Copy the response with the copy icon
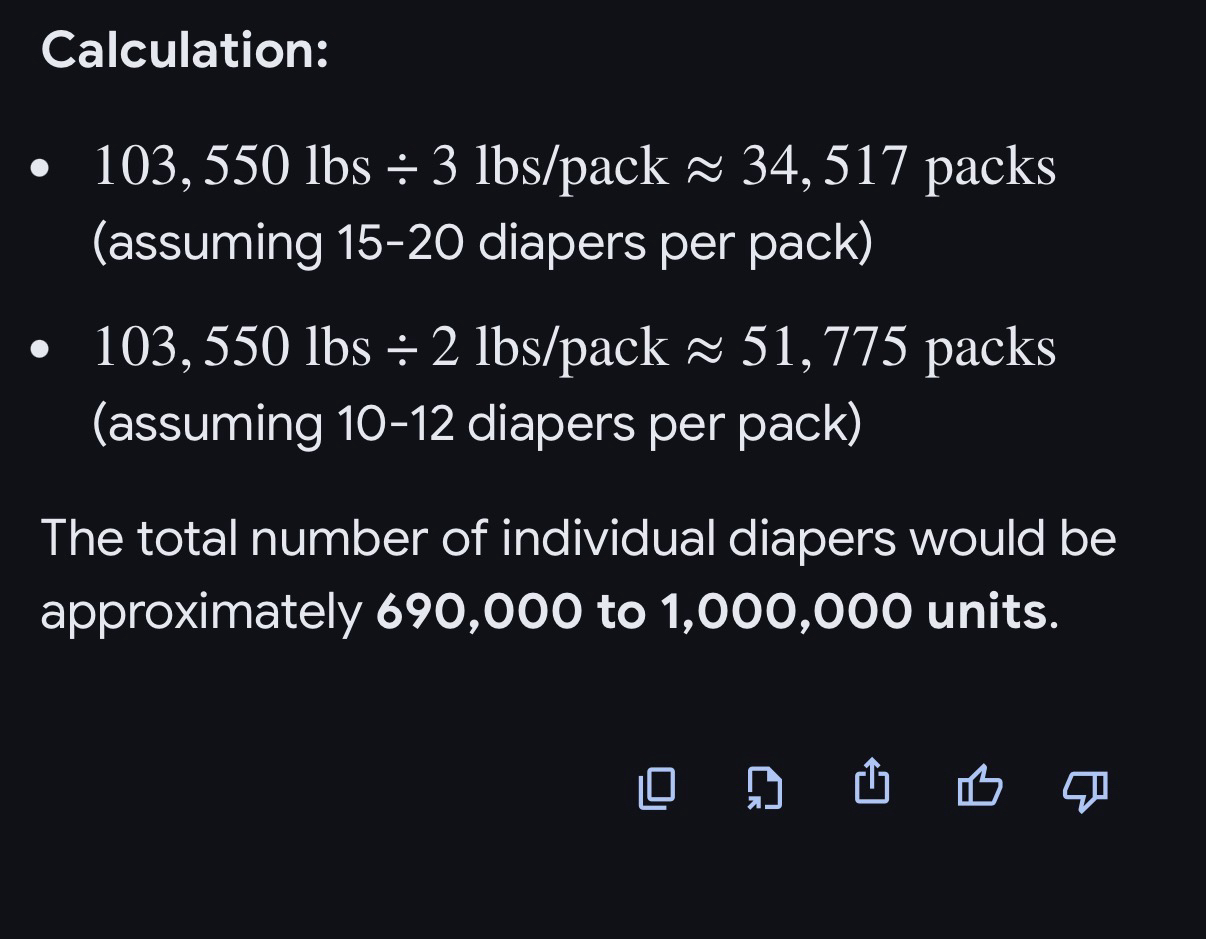Viewport: 1206px width, 939px height. coord(657,788)
